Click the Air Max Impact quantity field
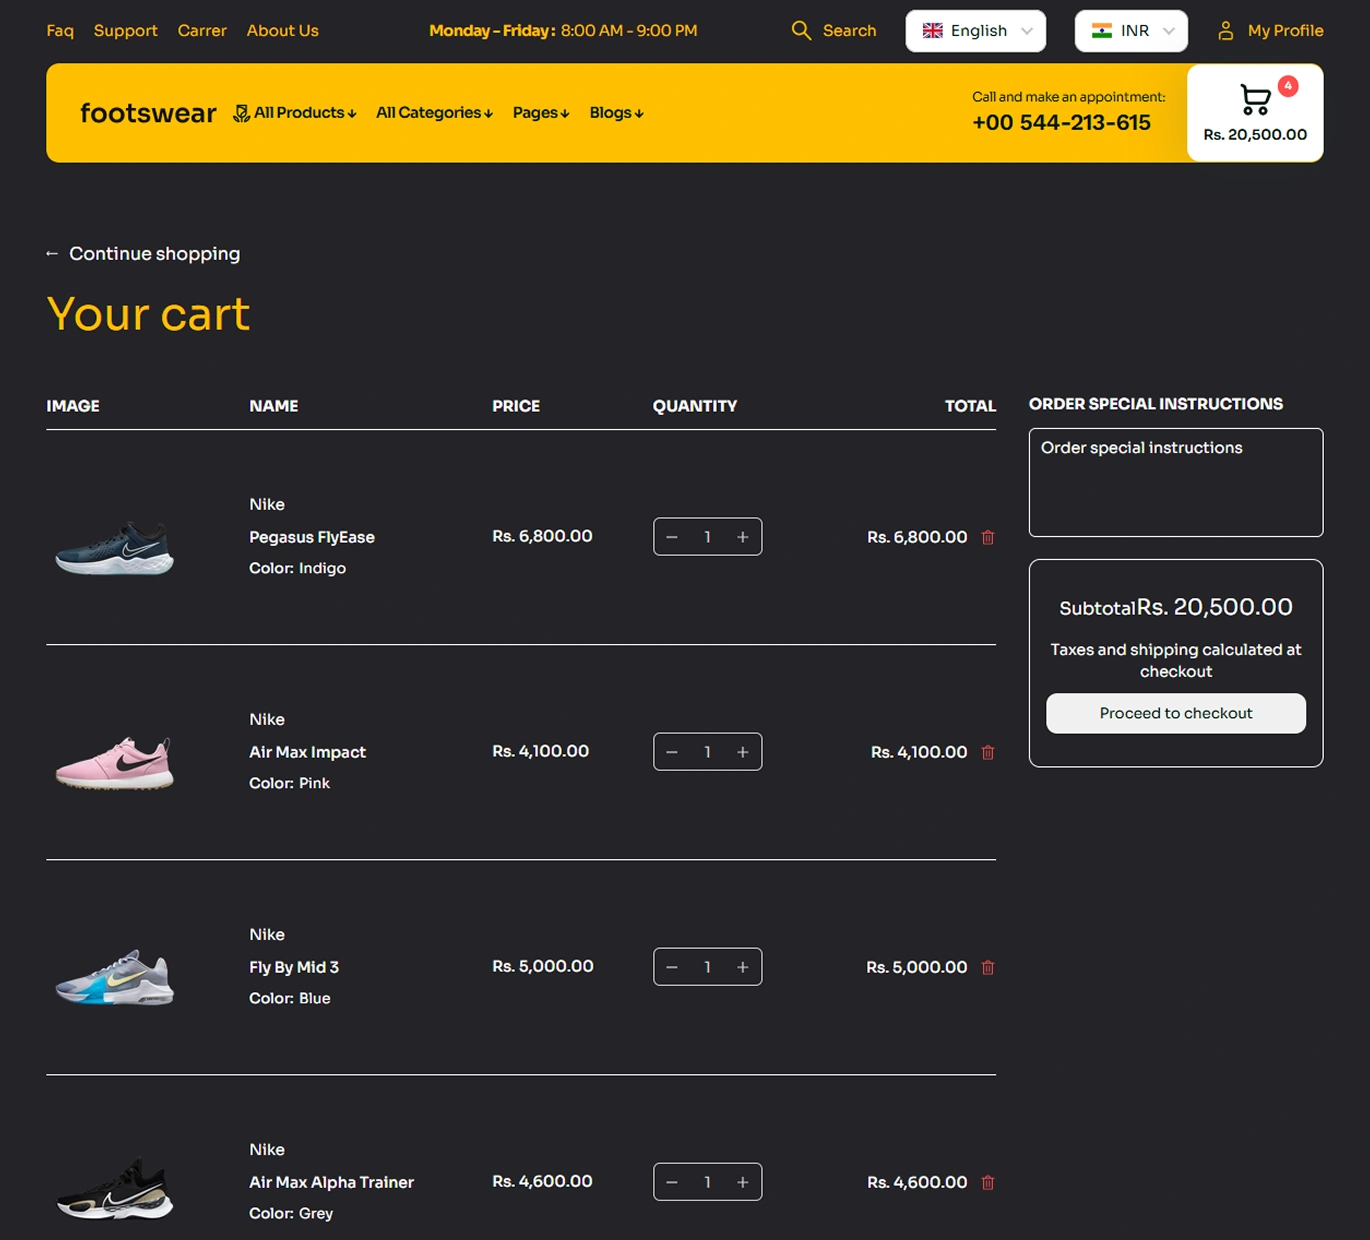 click(707, 752)
